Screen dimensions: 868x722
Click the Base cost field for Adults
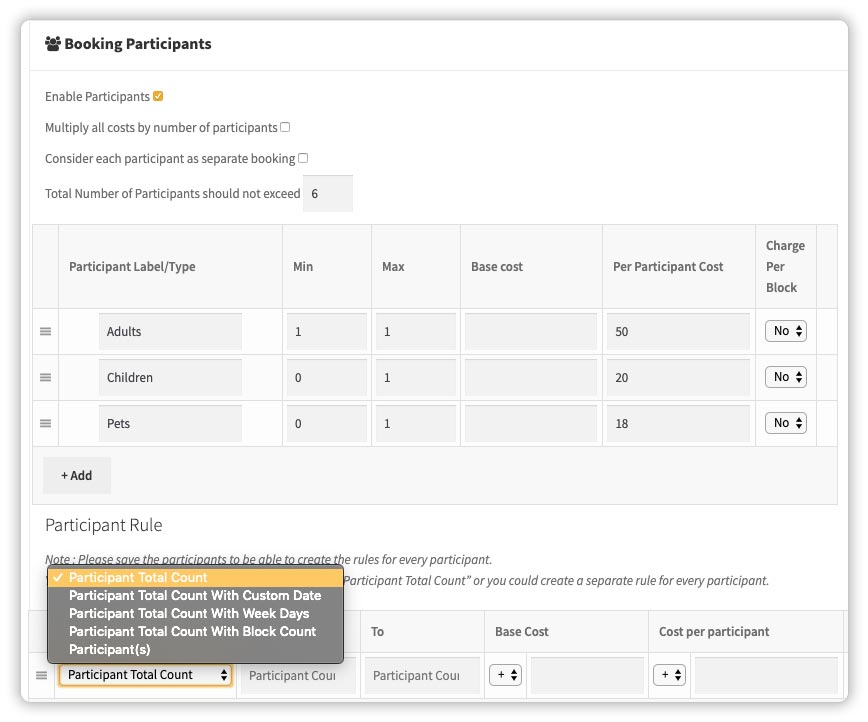pyautogui.click(x=531, y=332)
